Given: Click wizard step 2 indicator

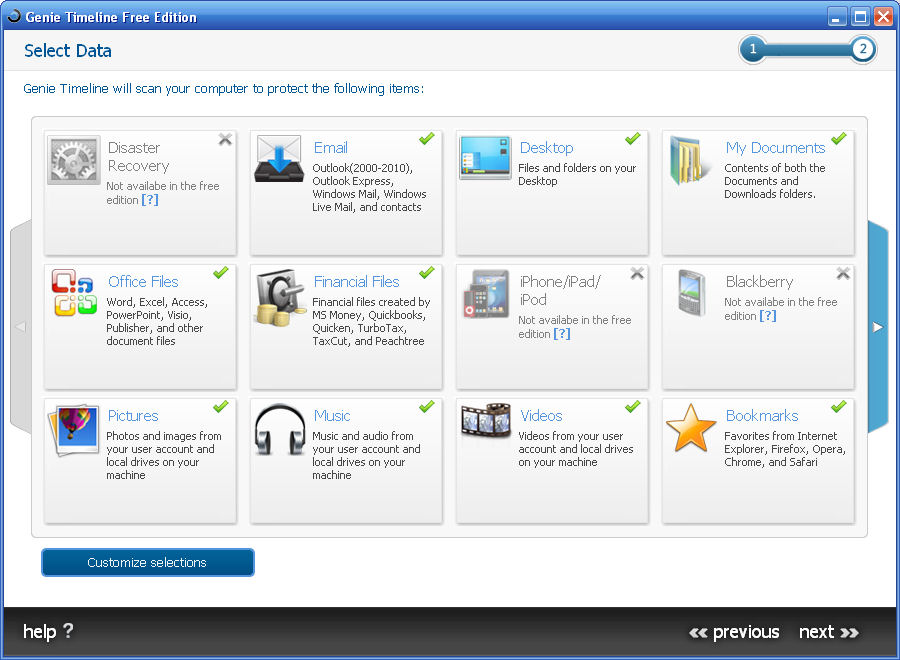Looking at the screenshot, I should (x=863, y=49).
